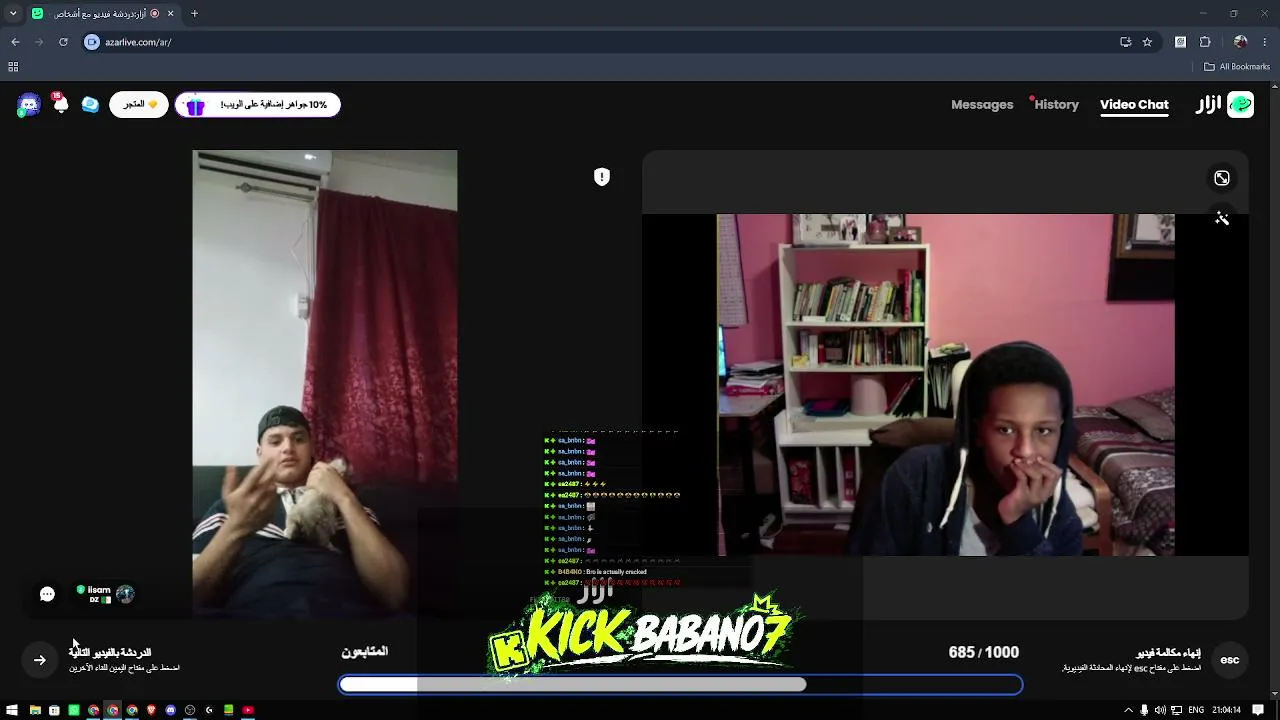Click the blue chat bubble icon

click(90, 104)
